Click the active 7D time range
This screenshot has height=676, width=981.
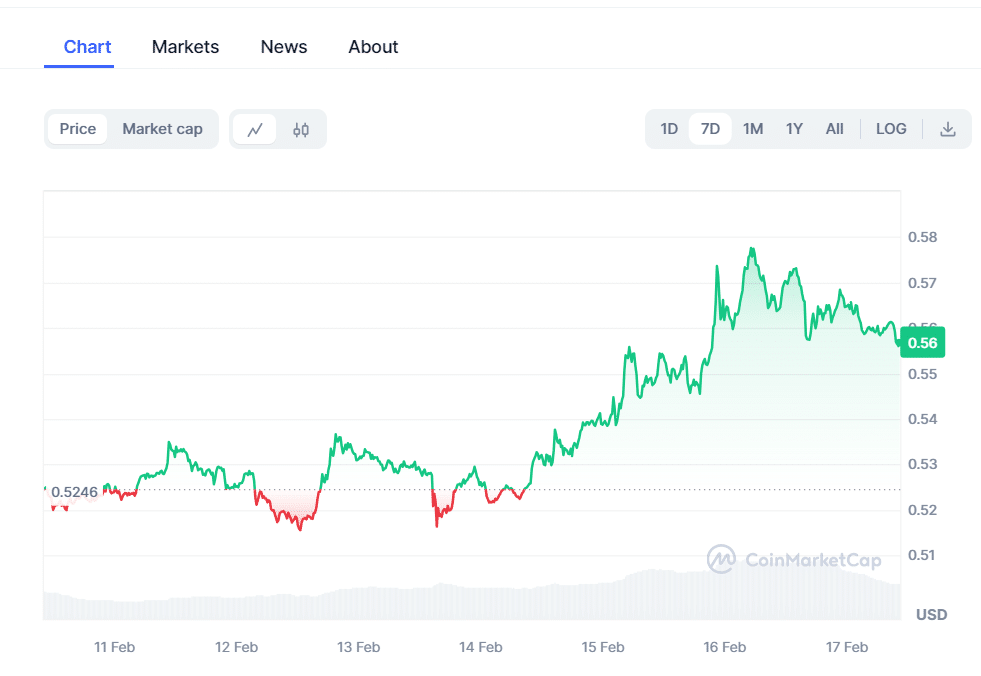(x=710, y=128)
